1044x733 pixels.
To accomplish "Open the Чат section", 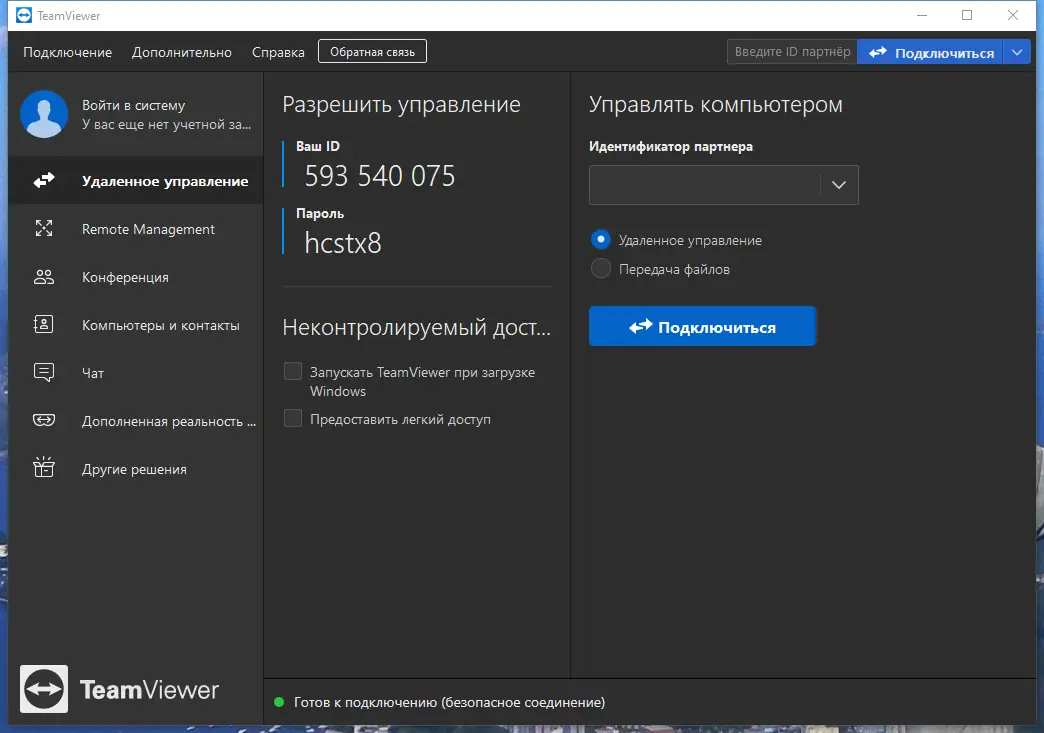I will tap(44, 372).
